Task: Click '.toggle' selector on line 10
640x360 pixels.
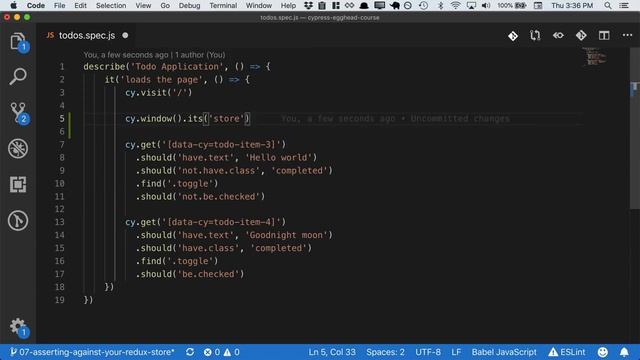Action: pos(190,184)
